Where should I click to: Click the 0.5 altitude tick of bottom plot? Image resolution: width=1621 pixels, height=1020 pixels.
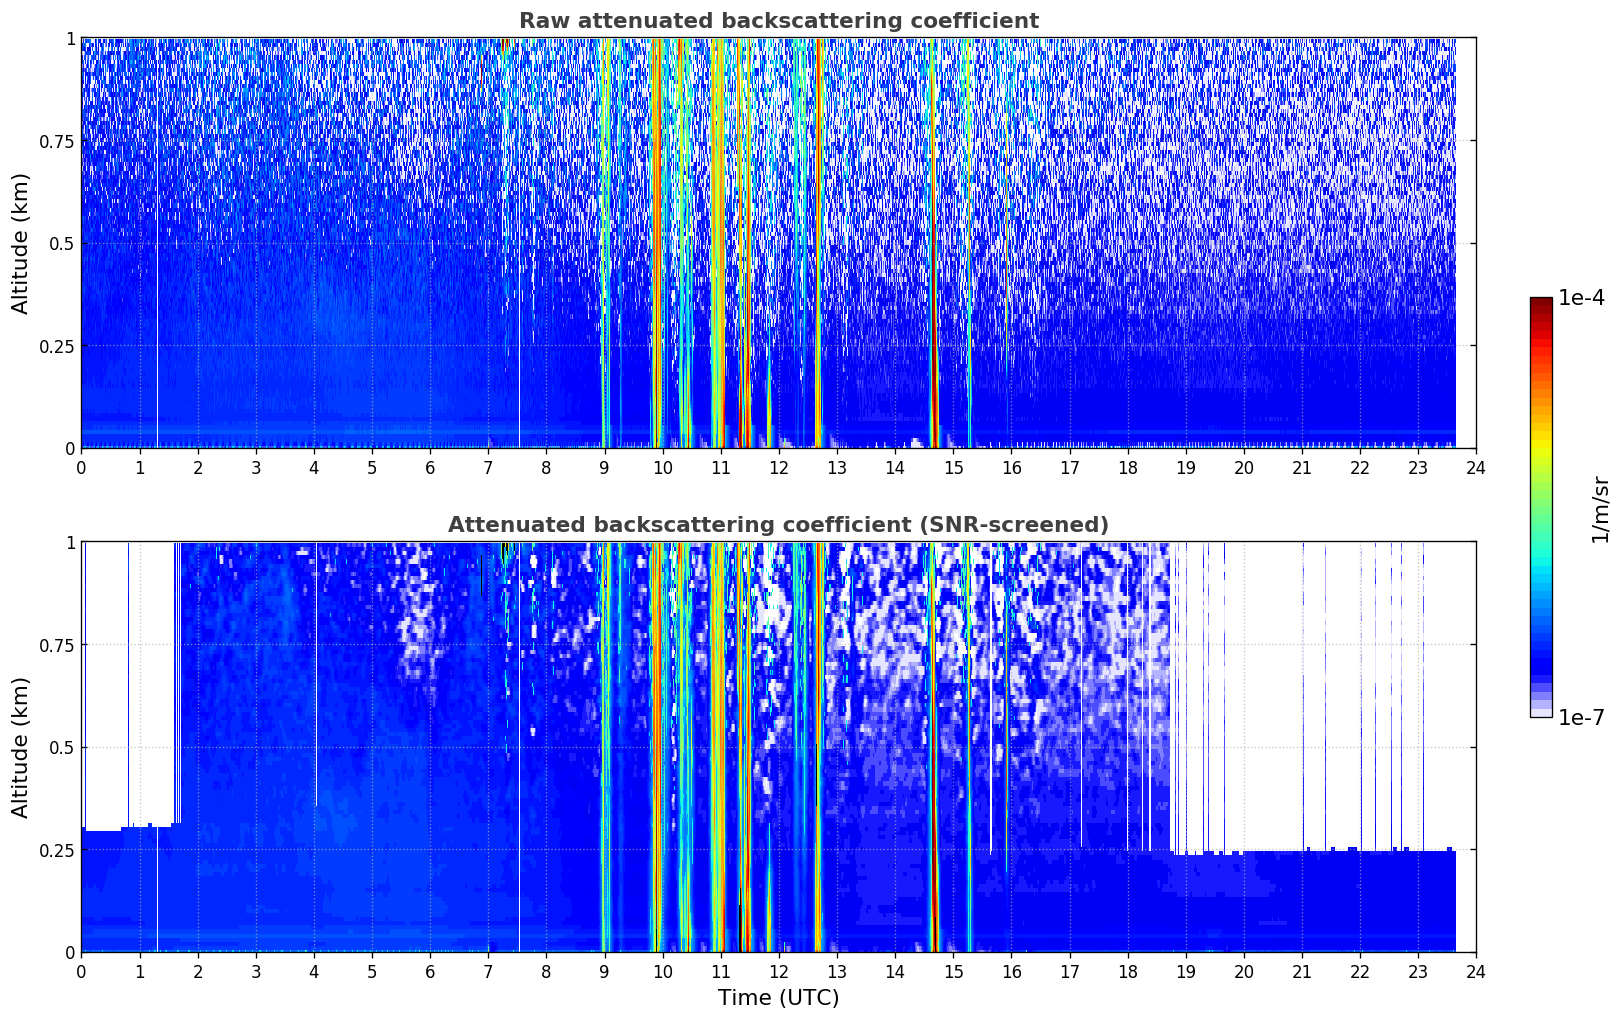(x=62, y=747)
